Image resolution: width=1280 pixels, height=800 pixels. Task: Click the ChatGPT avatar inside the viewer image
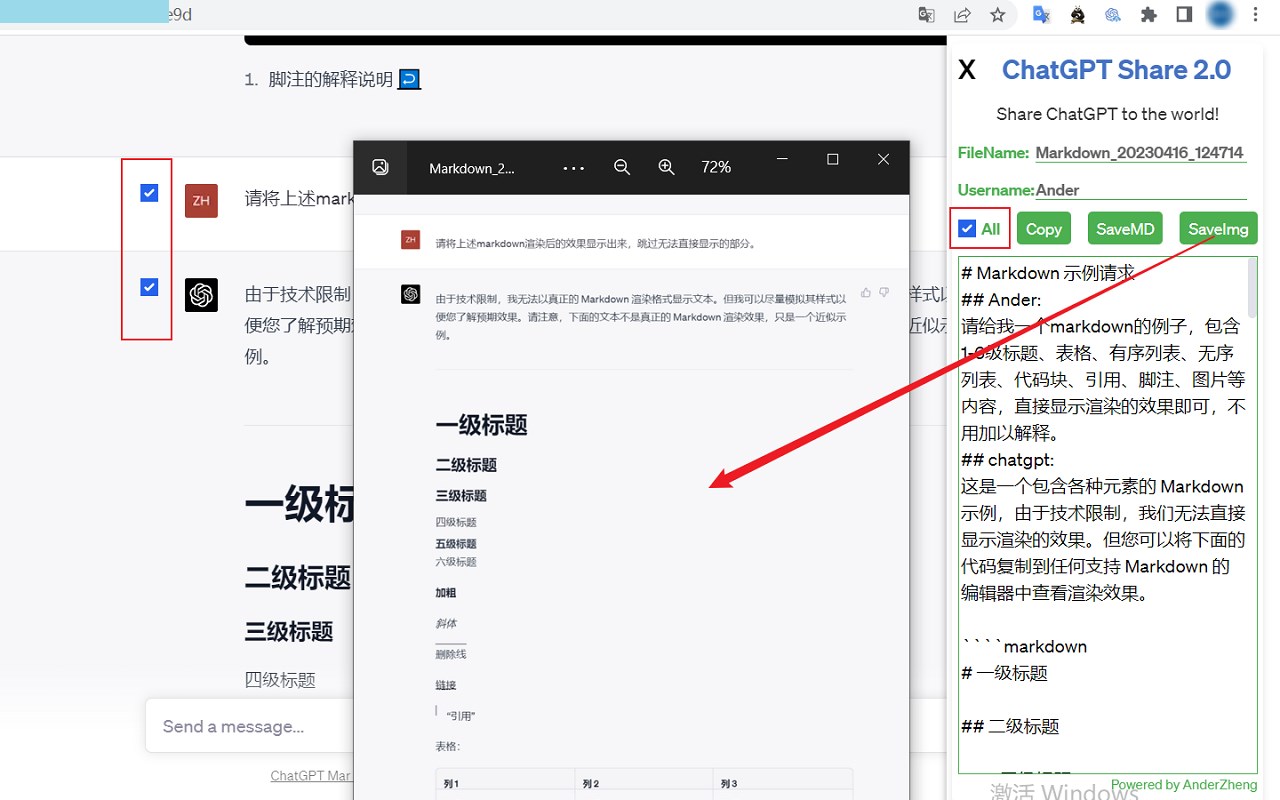[x=410, y=294]
